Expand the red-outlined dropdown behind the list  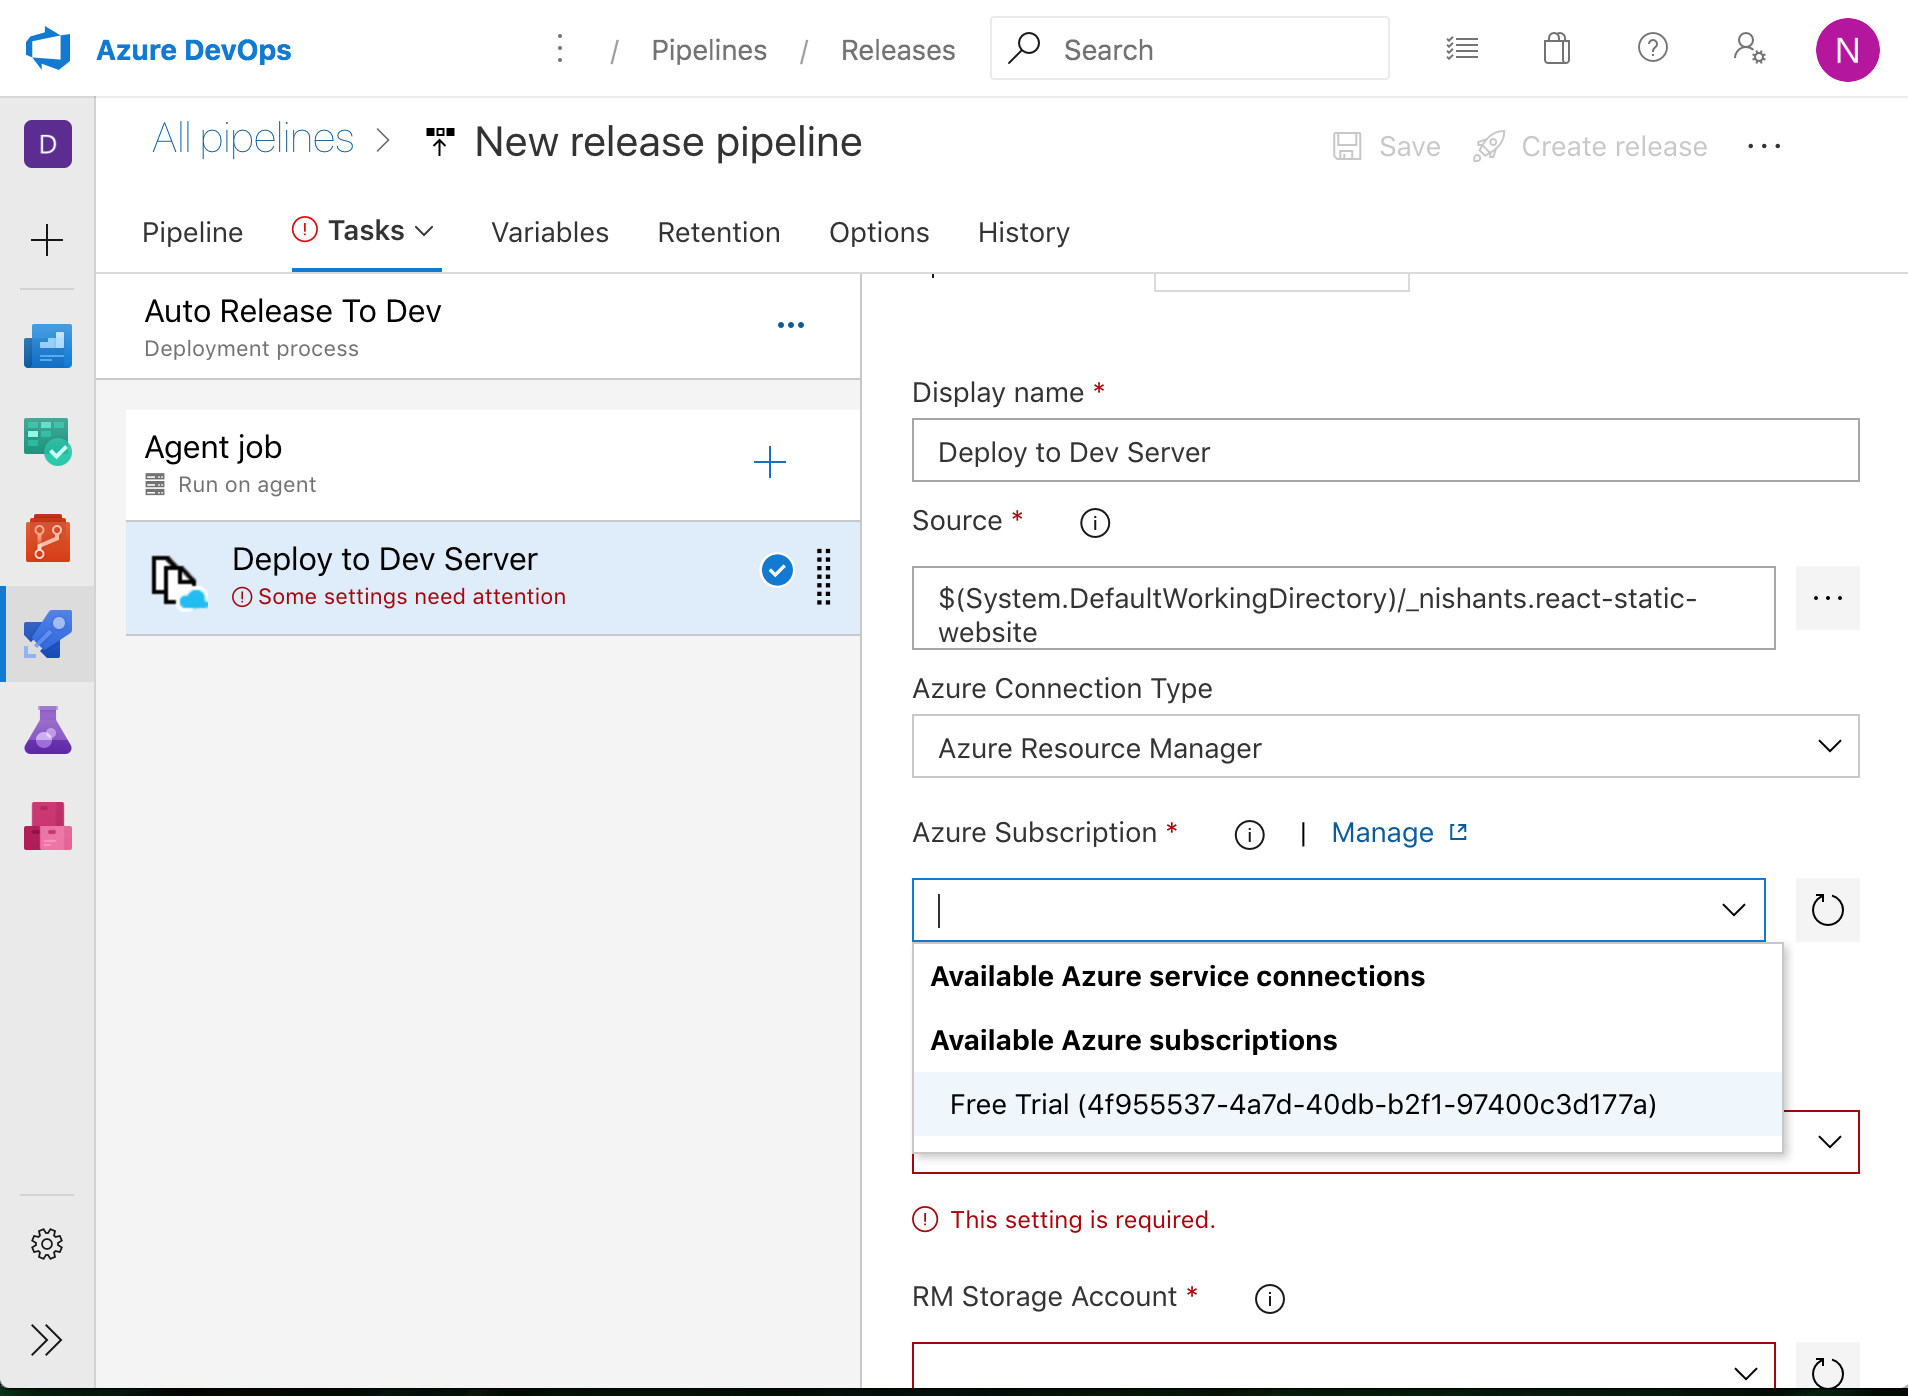1829,1142
